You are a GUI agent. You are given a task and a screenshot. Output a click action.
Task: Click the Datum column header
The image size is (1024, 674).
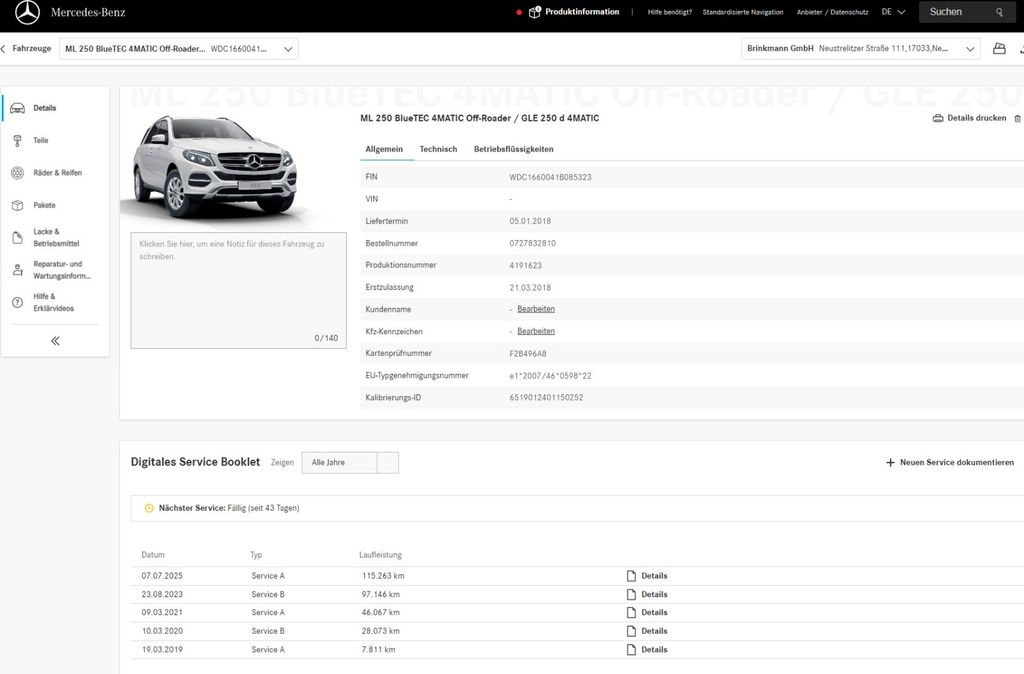coord(153,554)
